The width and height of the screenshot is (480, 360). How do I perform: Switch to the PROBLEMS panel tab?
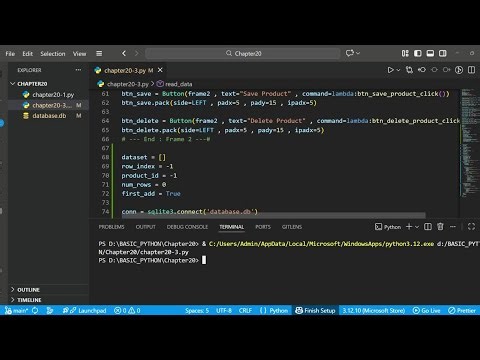111,227
